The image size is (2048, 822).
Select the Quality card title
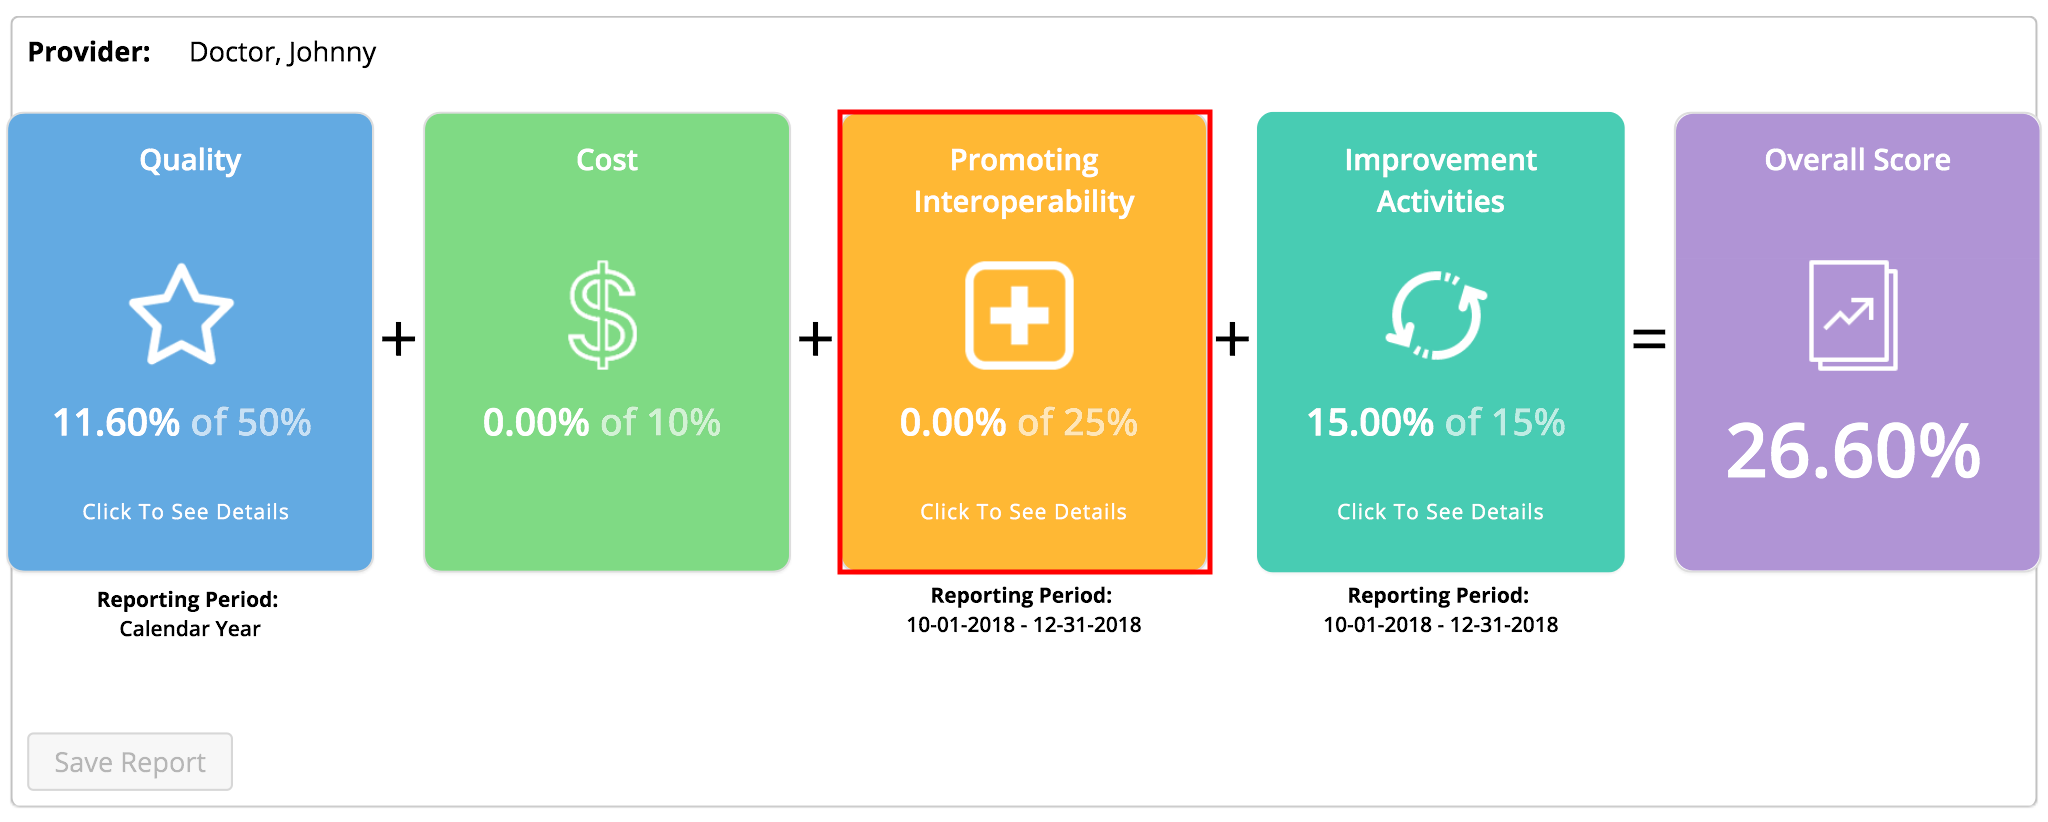point(190,160)
